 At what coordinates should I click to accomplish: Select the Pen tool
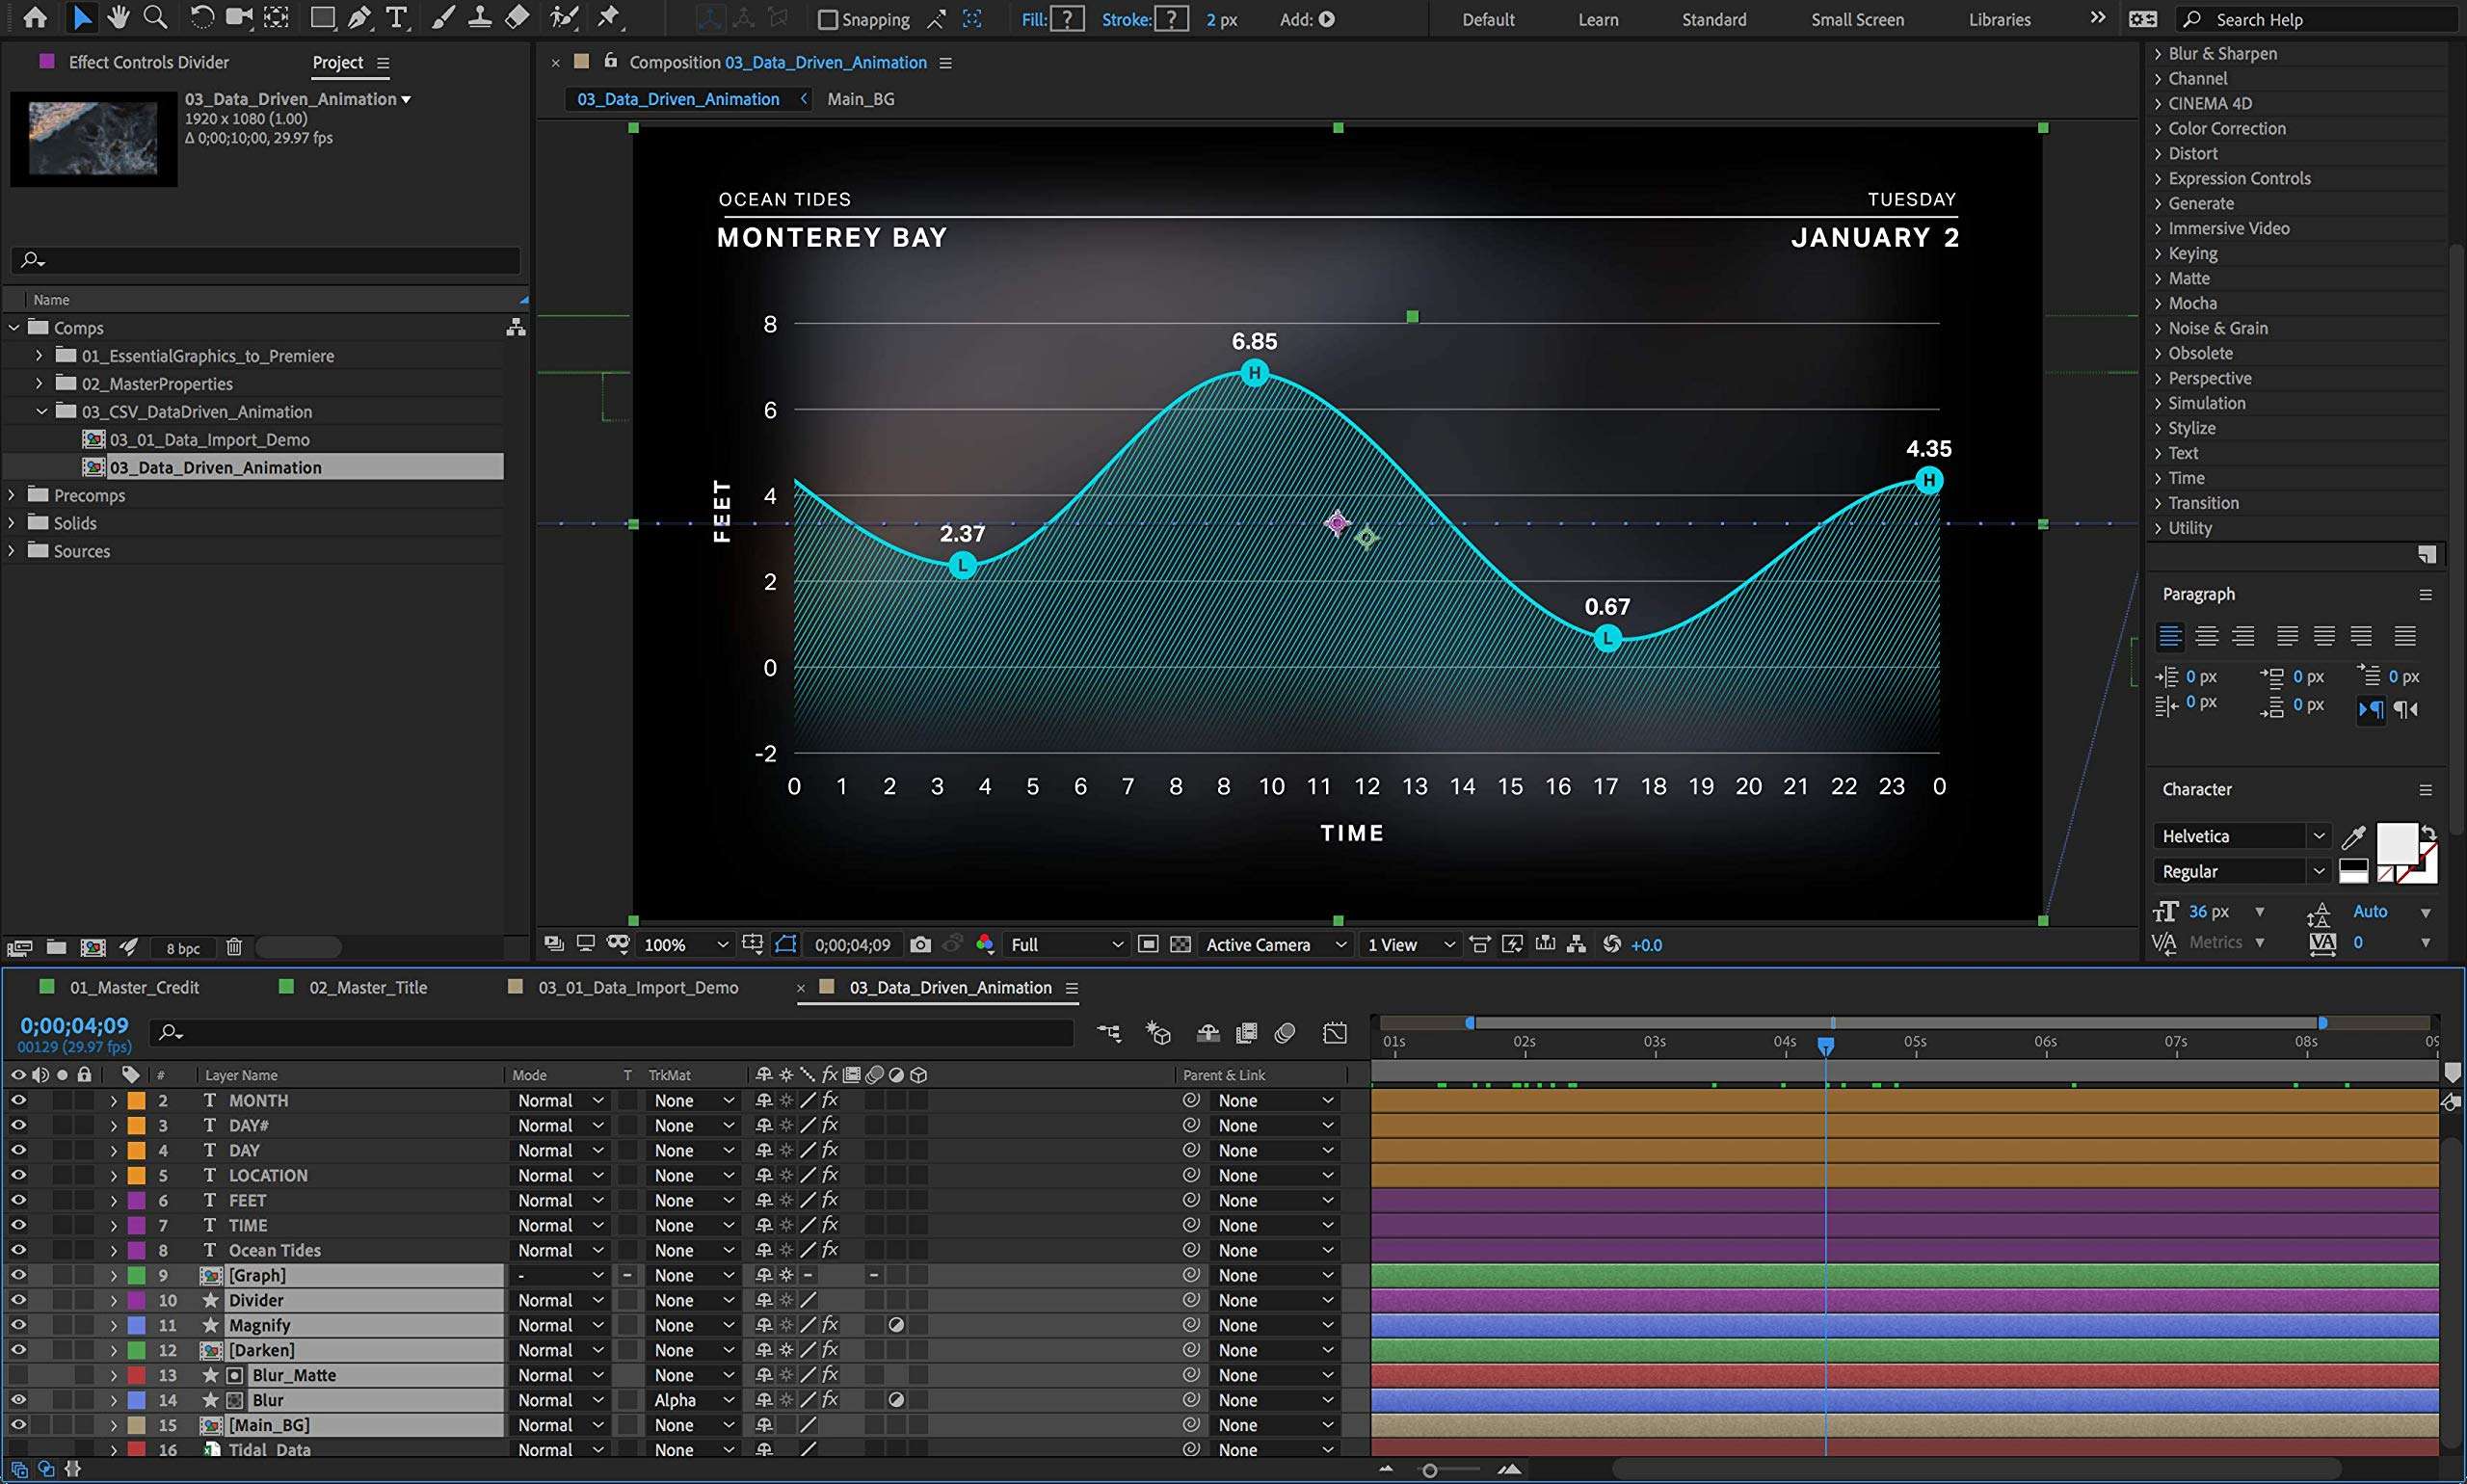tap(359, 17)
